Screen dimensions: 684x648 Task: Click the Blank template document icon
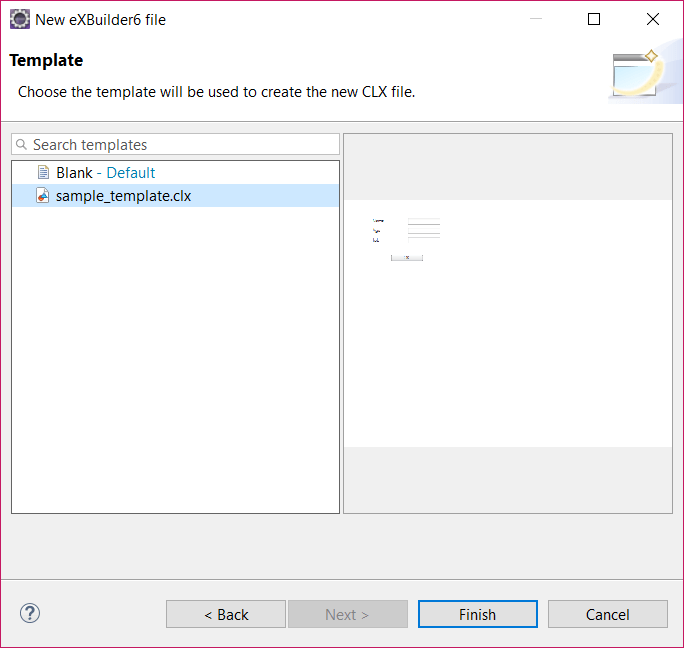(43, 172)
